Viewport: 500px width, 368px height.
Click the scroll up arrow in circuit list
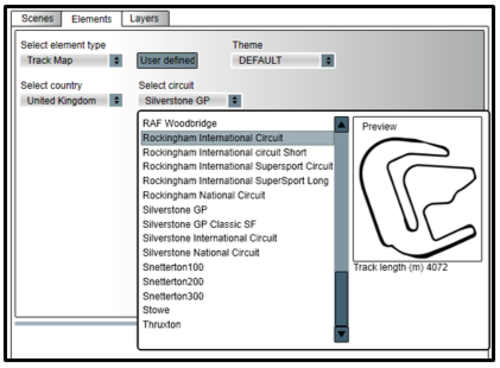(341, 125)
